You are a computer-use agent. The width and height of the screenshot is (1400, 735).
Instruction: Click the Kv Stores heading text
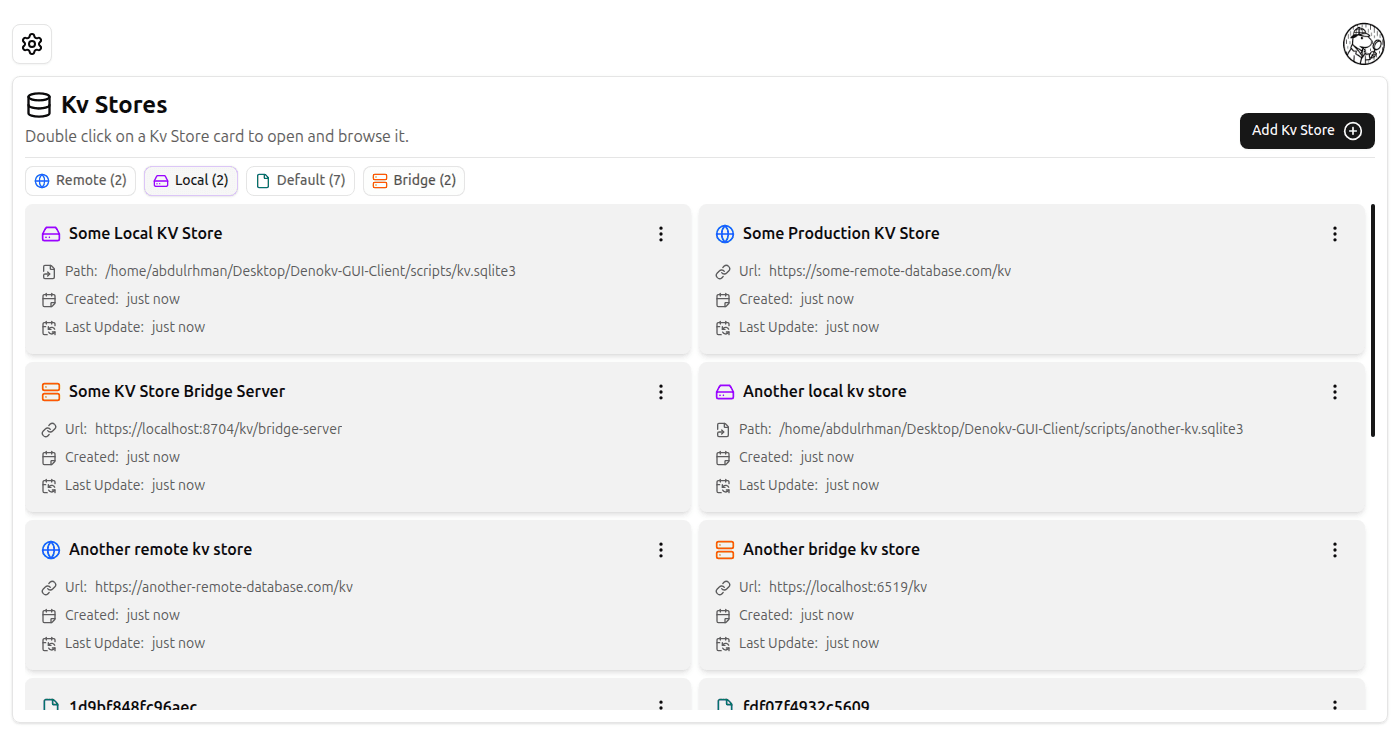114,105
